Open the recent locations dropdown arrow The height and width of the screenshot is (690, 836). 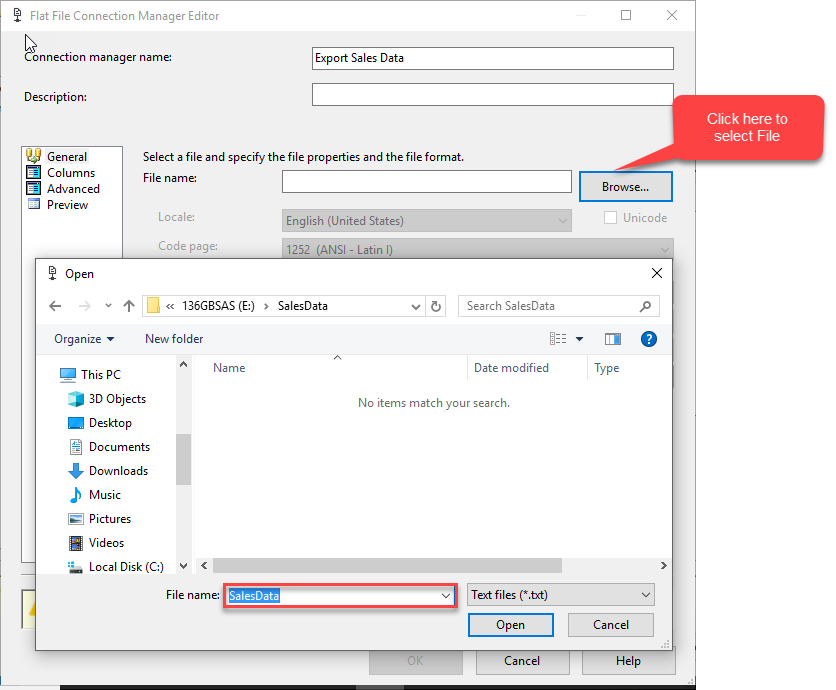pos(108,306)
